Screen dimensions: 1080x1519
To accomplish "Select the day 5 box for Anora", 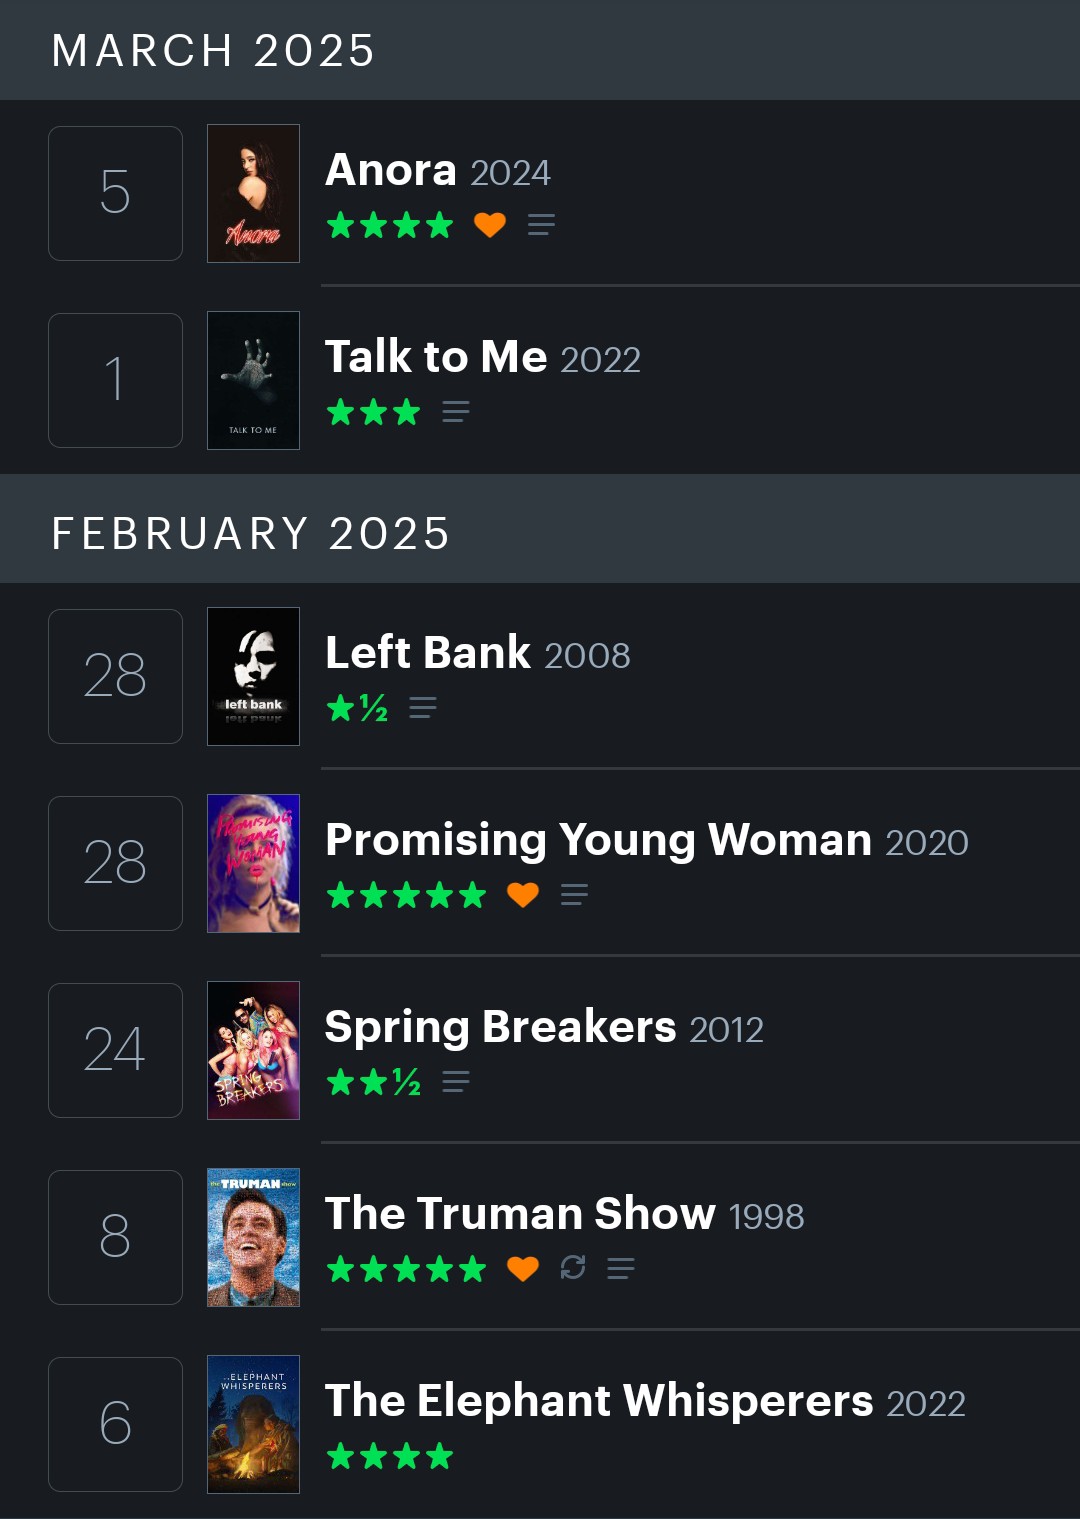I will click(115, 193).
